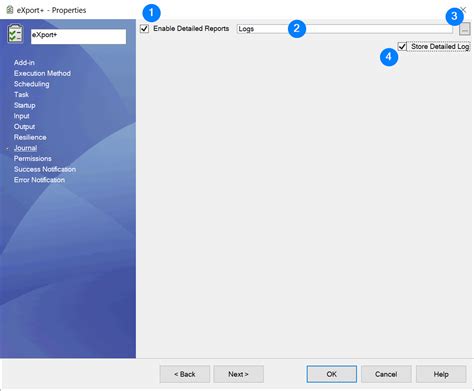This screenshot has height=391, width=474.
Task: Uncheck Store Detailed Log checkbox
Action: (402, 46)
